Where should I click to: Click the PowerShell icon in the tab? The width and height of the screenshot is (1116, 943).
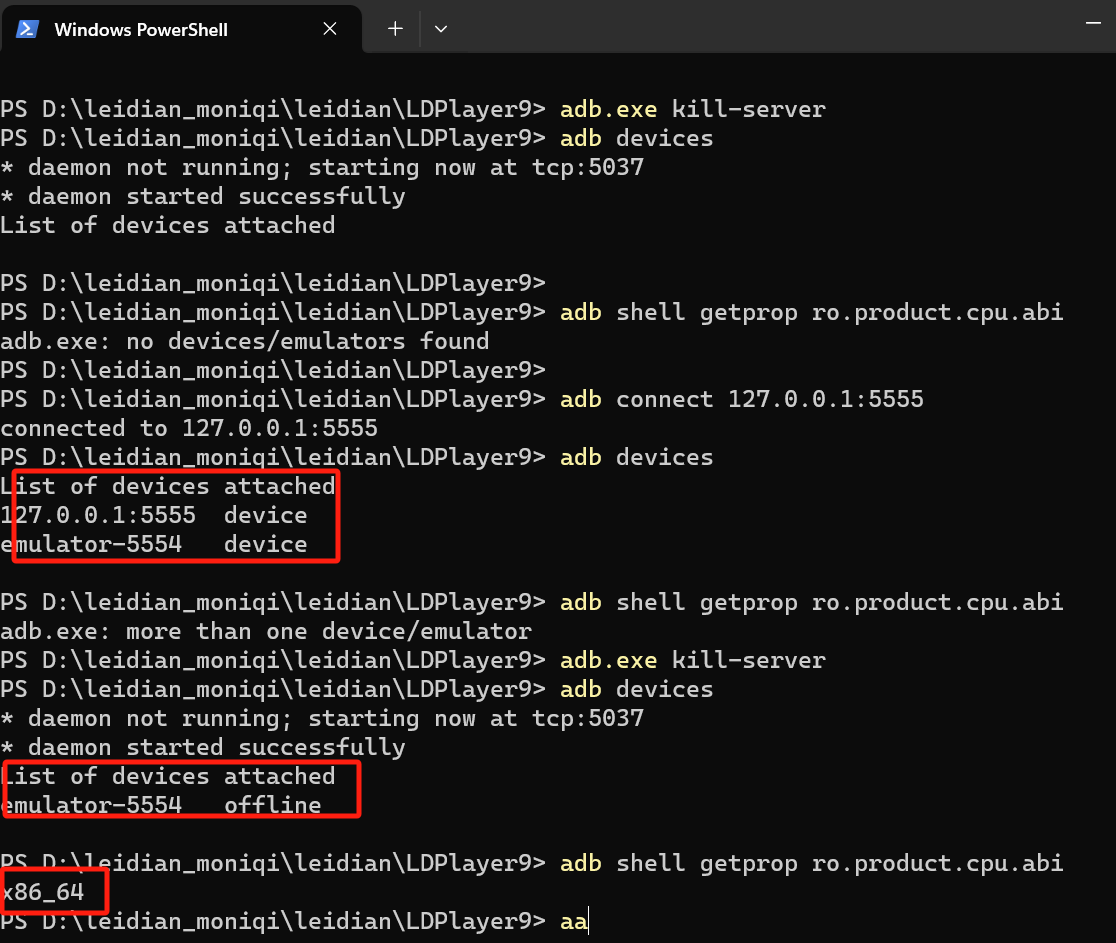click(27, 29)
